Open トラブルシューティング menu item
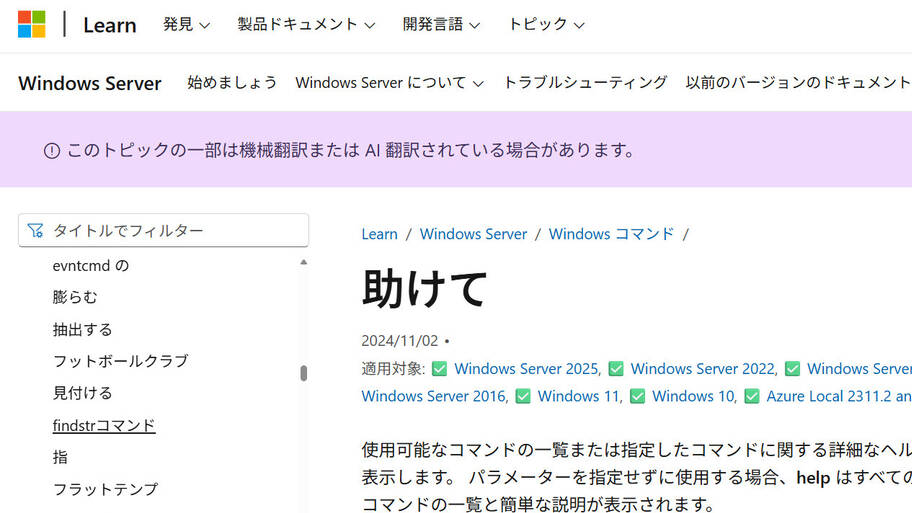This screenshot has width=912, height=513. [x=585, y=83]
